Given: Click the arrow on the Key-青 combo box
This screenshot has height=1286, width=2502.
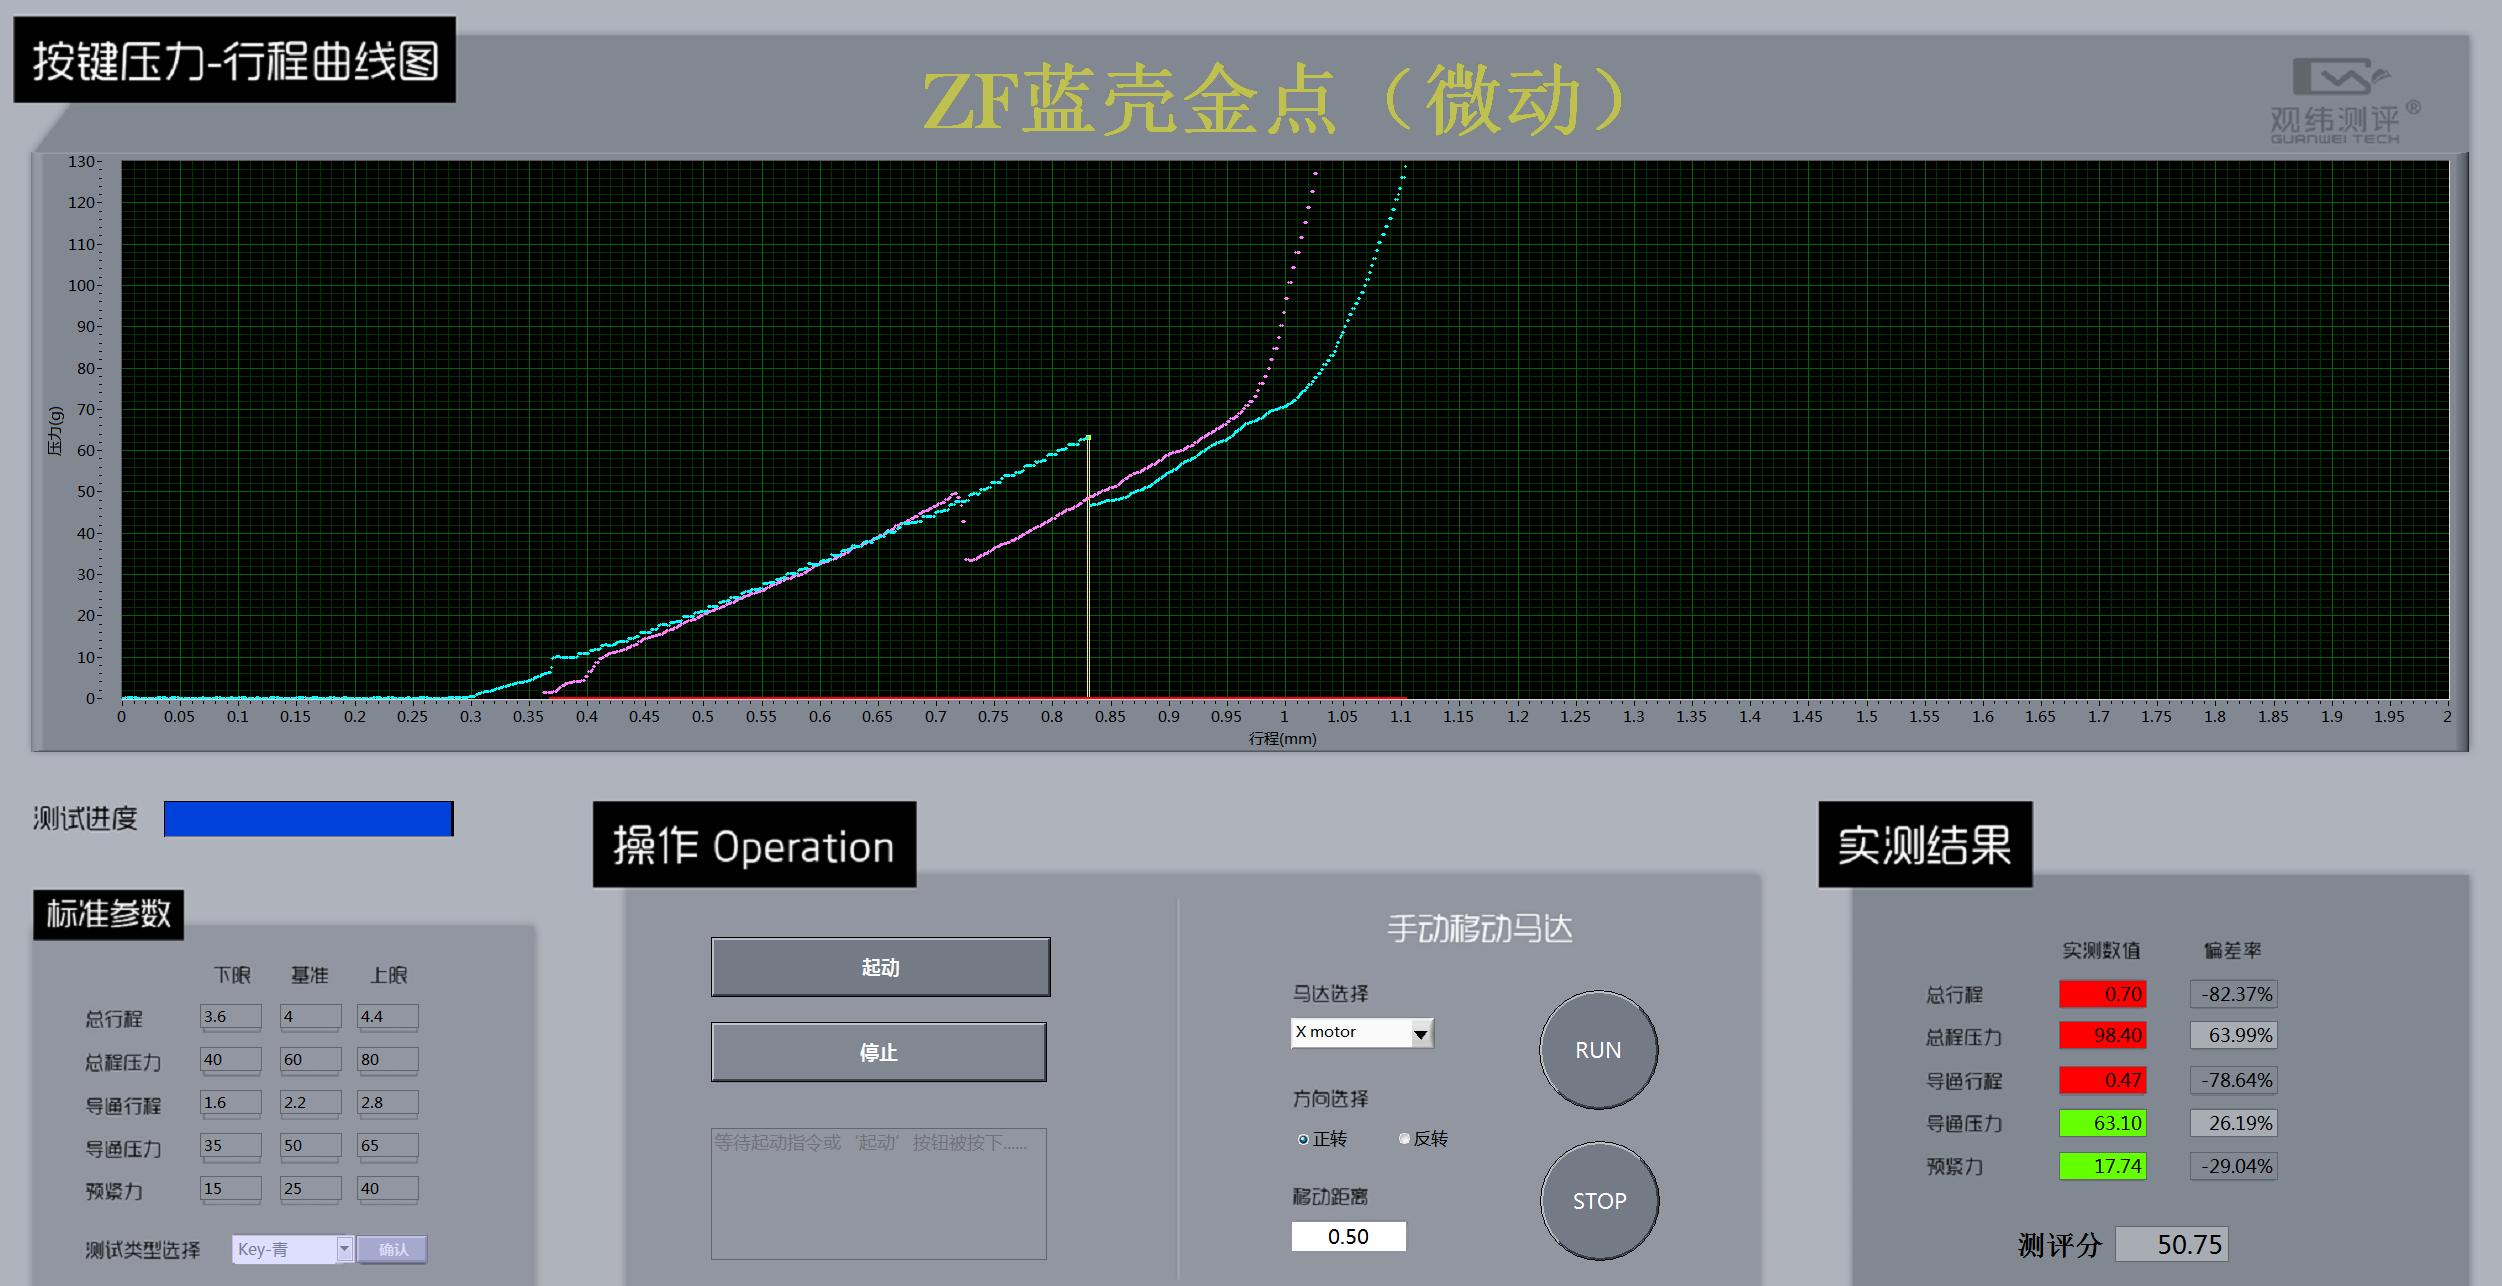Looking at the screenshot, I should (345, 1249).
